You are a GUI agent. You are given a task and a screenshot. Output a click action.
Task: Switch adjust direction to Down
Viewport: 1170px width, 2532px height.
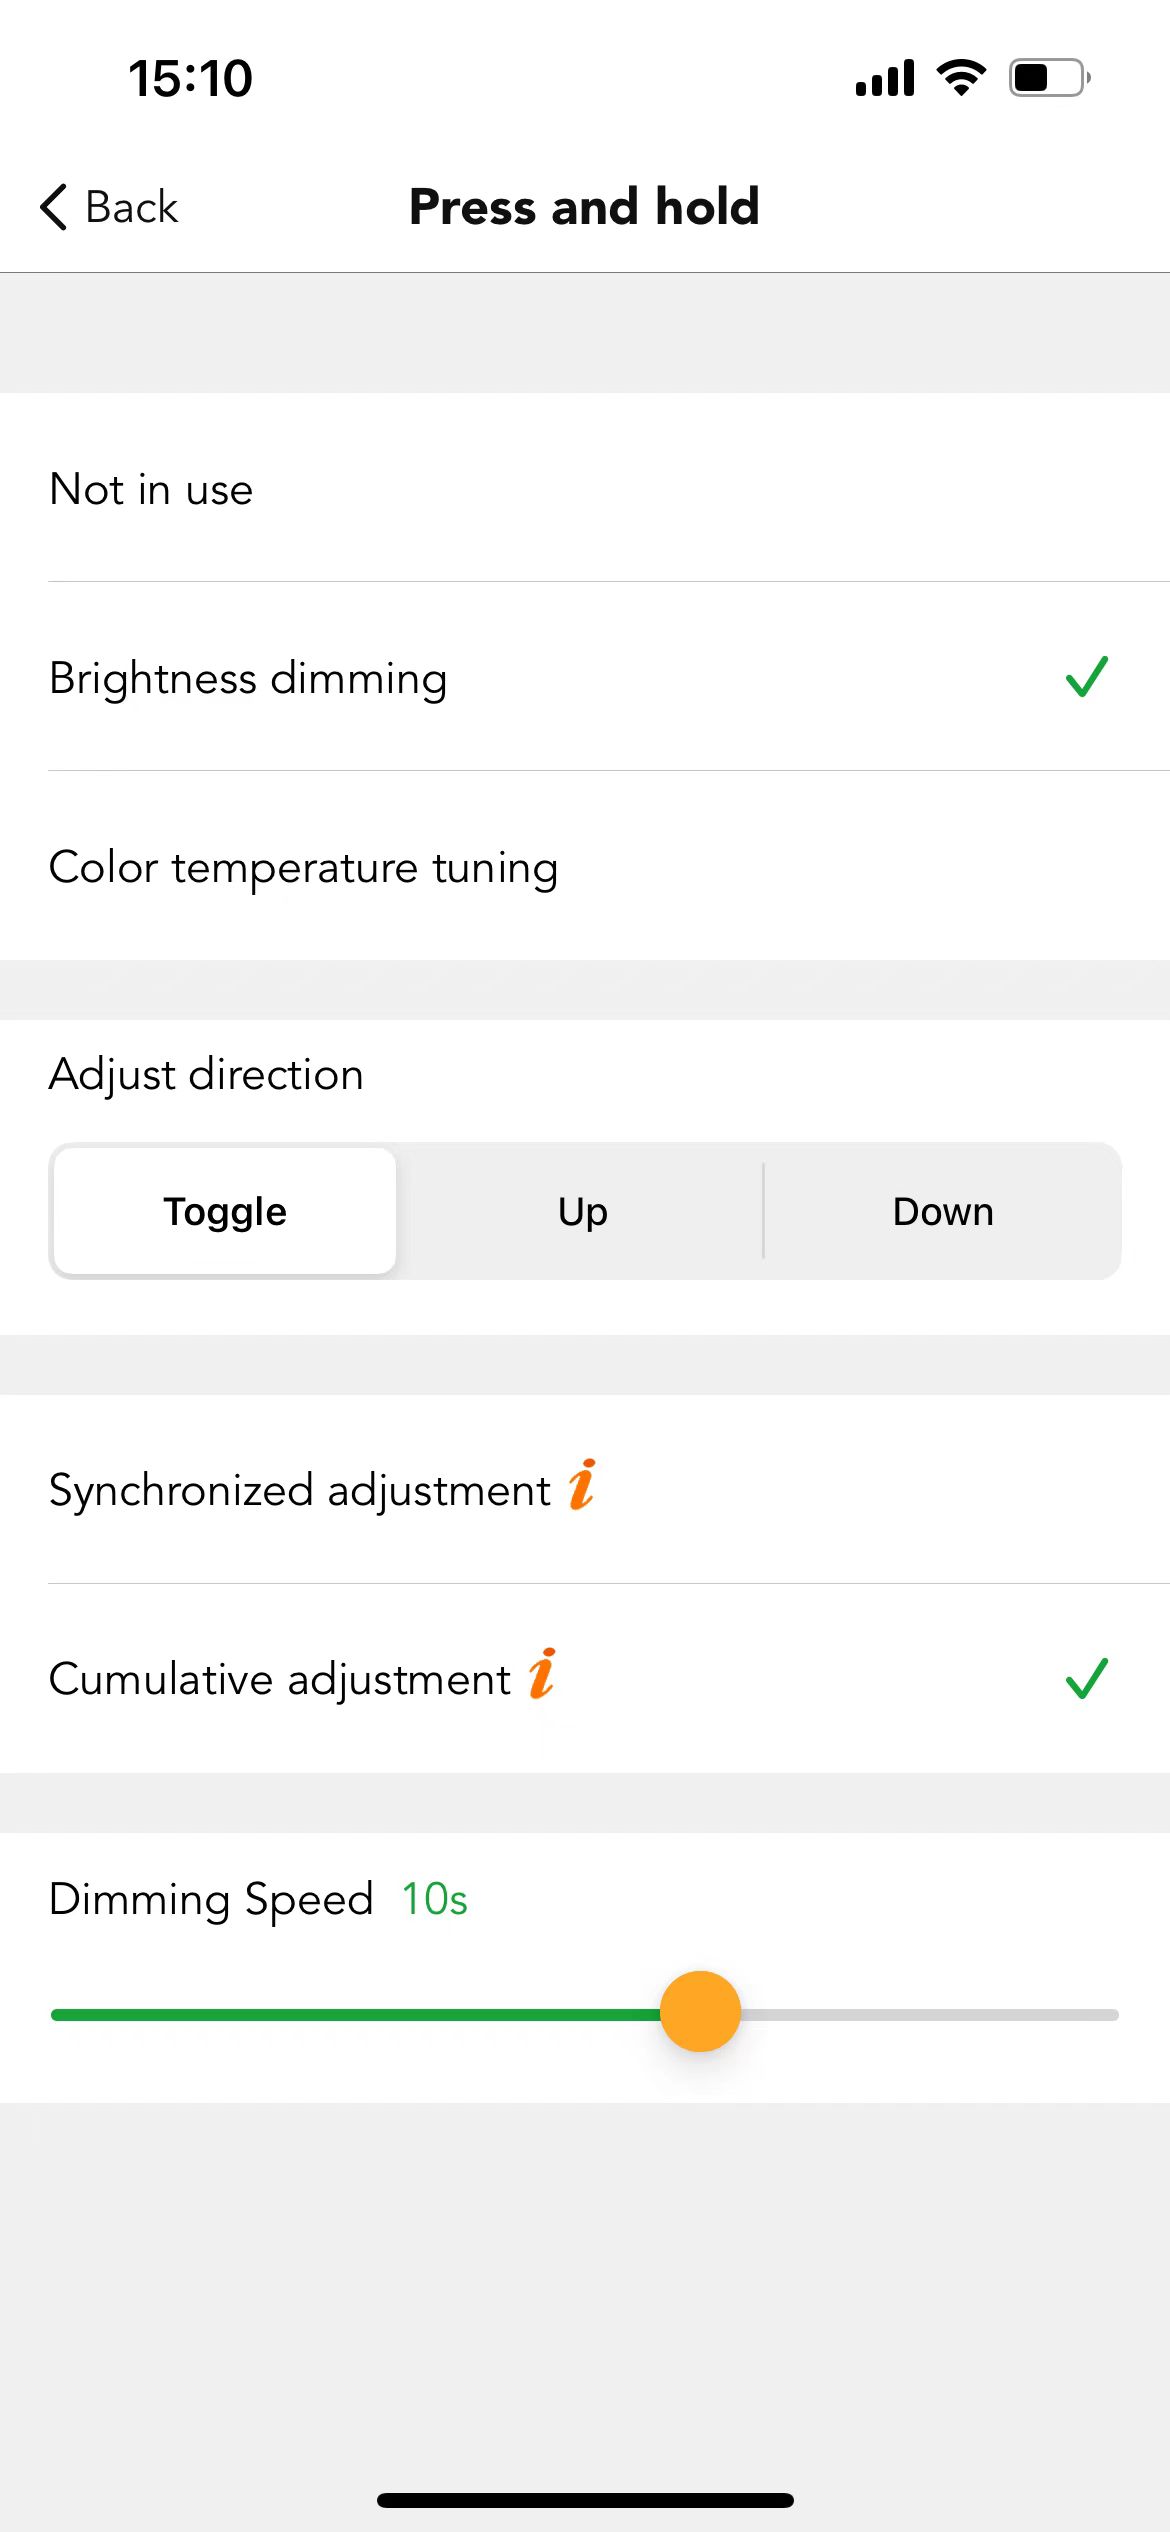(943, 1211)
